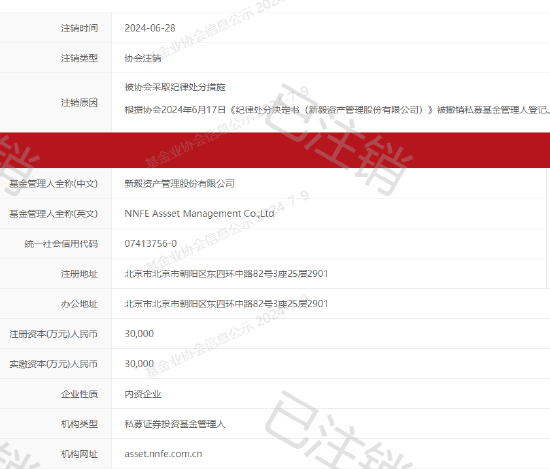Select the paid-in capital value 30,000
The width and height of the screenshot is (550, 469).
(x=139, y=364)
